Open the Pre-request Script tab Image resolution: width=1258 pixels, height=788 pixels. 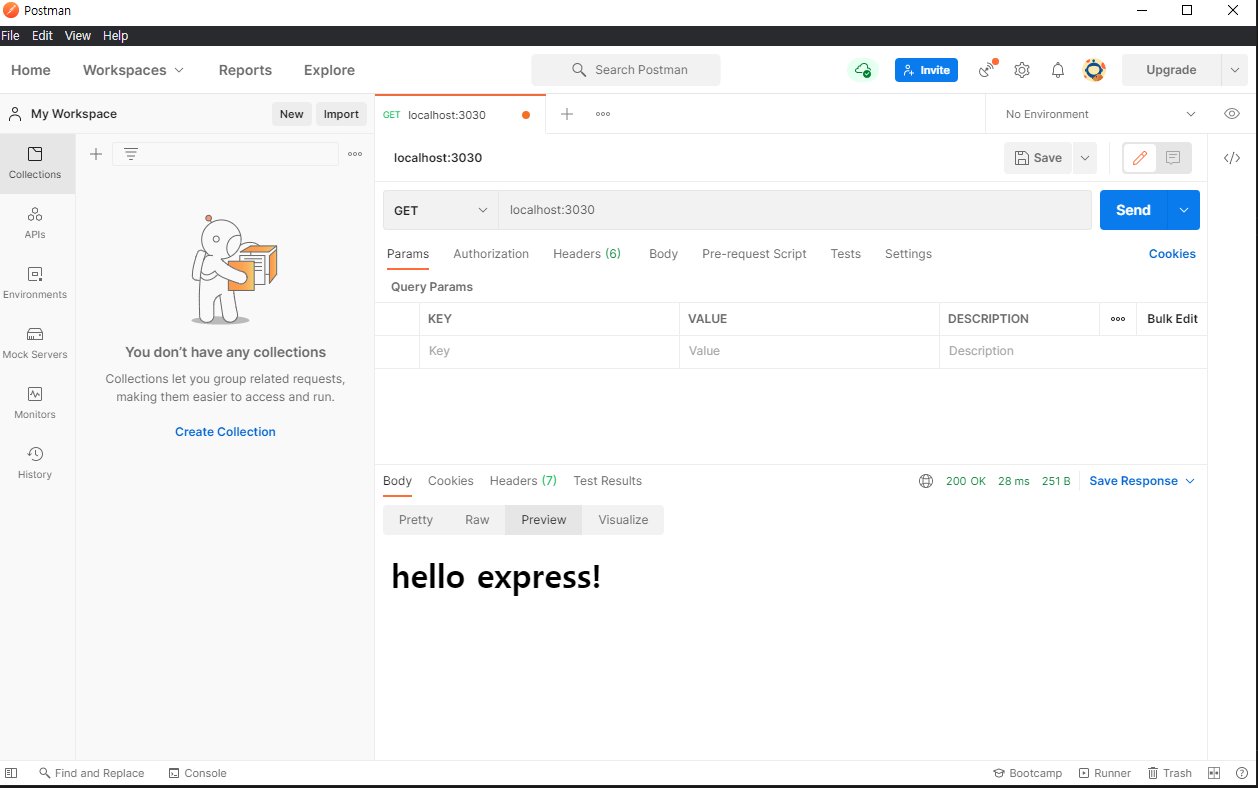tap(754, 254)
